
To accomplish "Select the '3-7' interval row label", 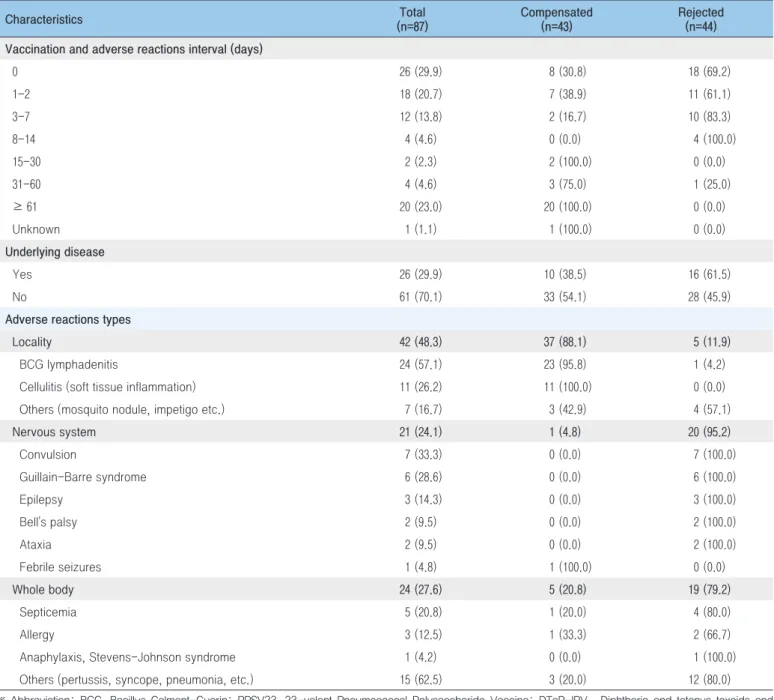I will (21, 117).
